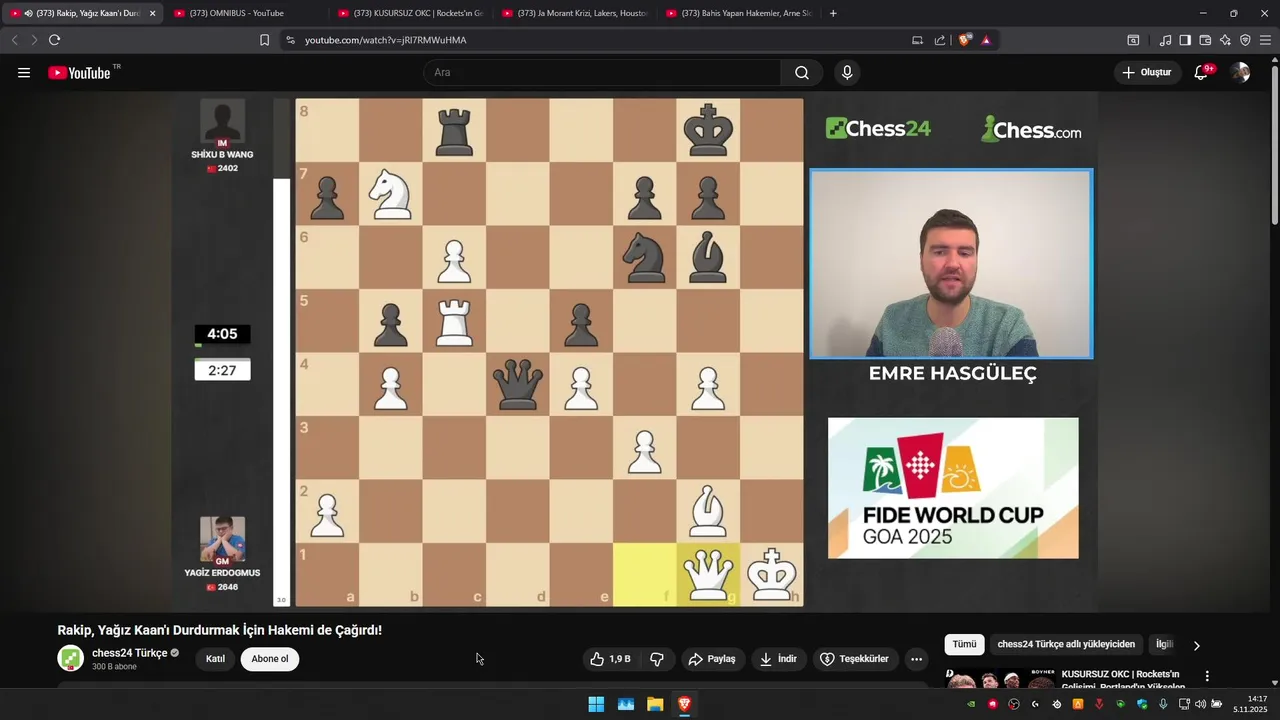
Task: Dislike the video with thumbs-down
Action: click(x=657, y=659)
